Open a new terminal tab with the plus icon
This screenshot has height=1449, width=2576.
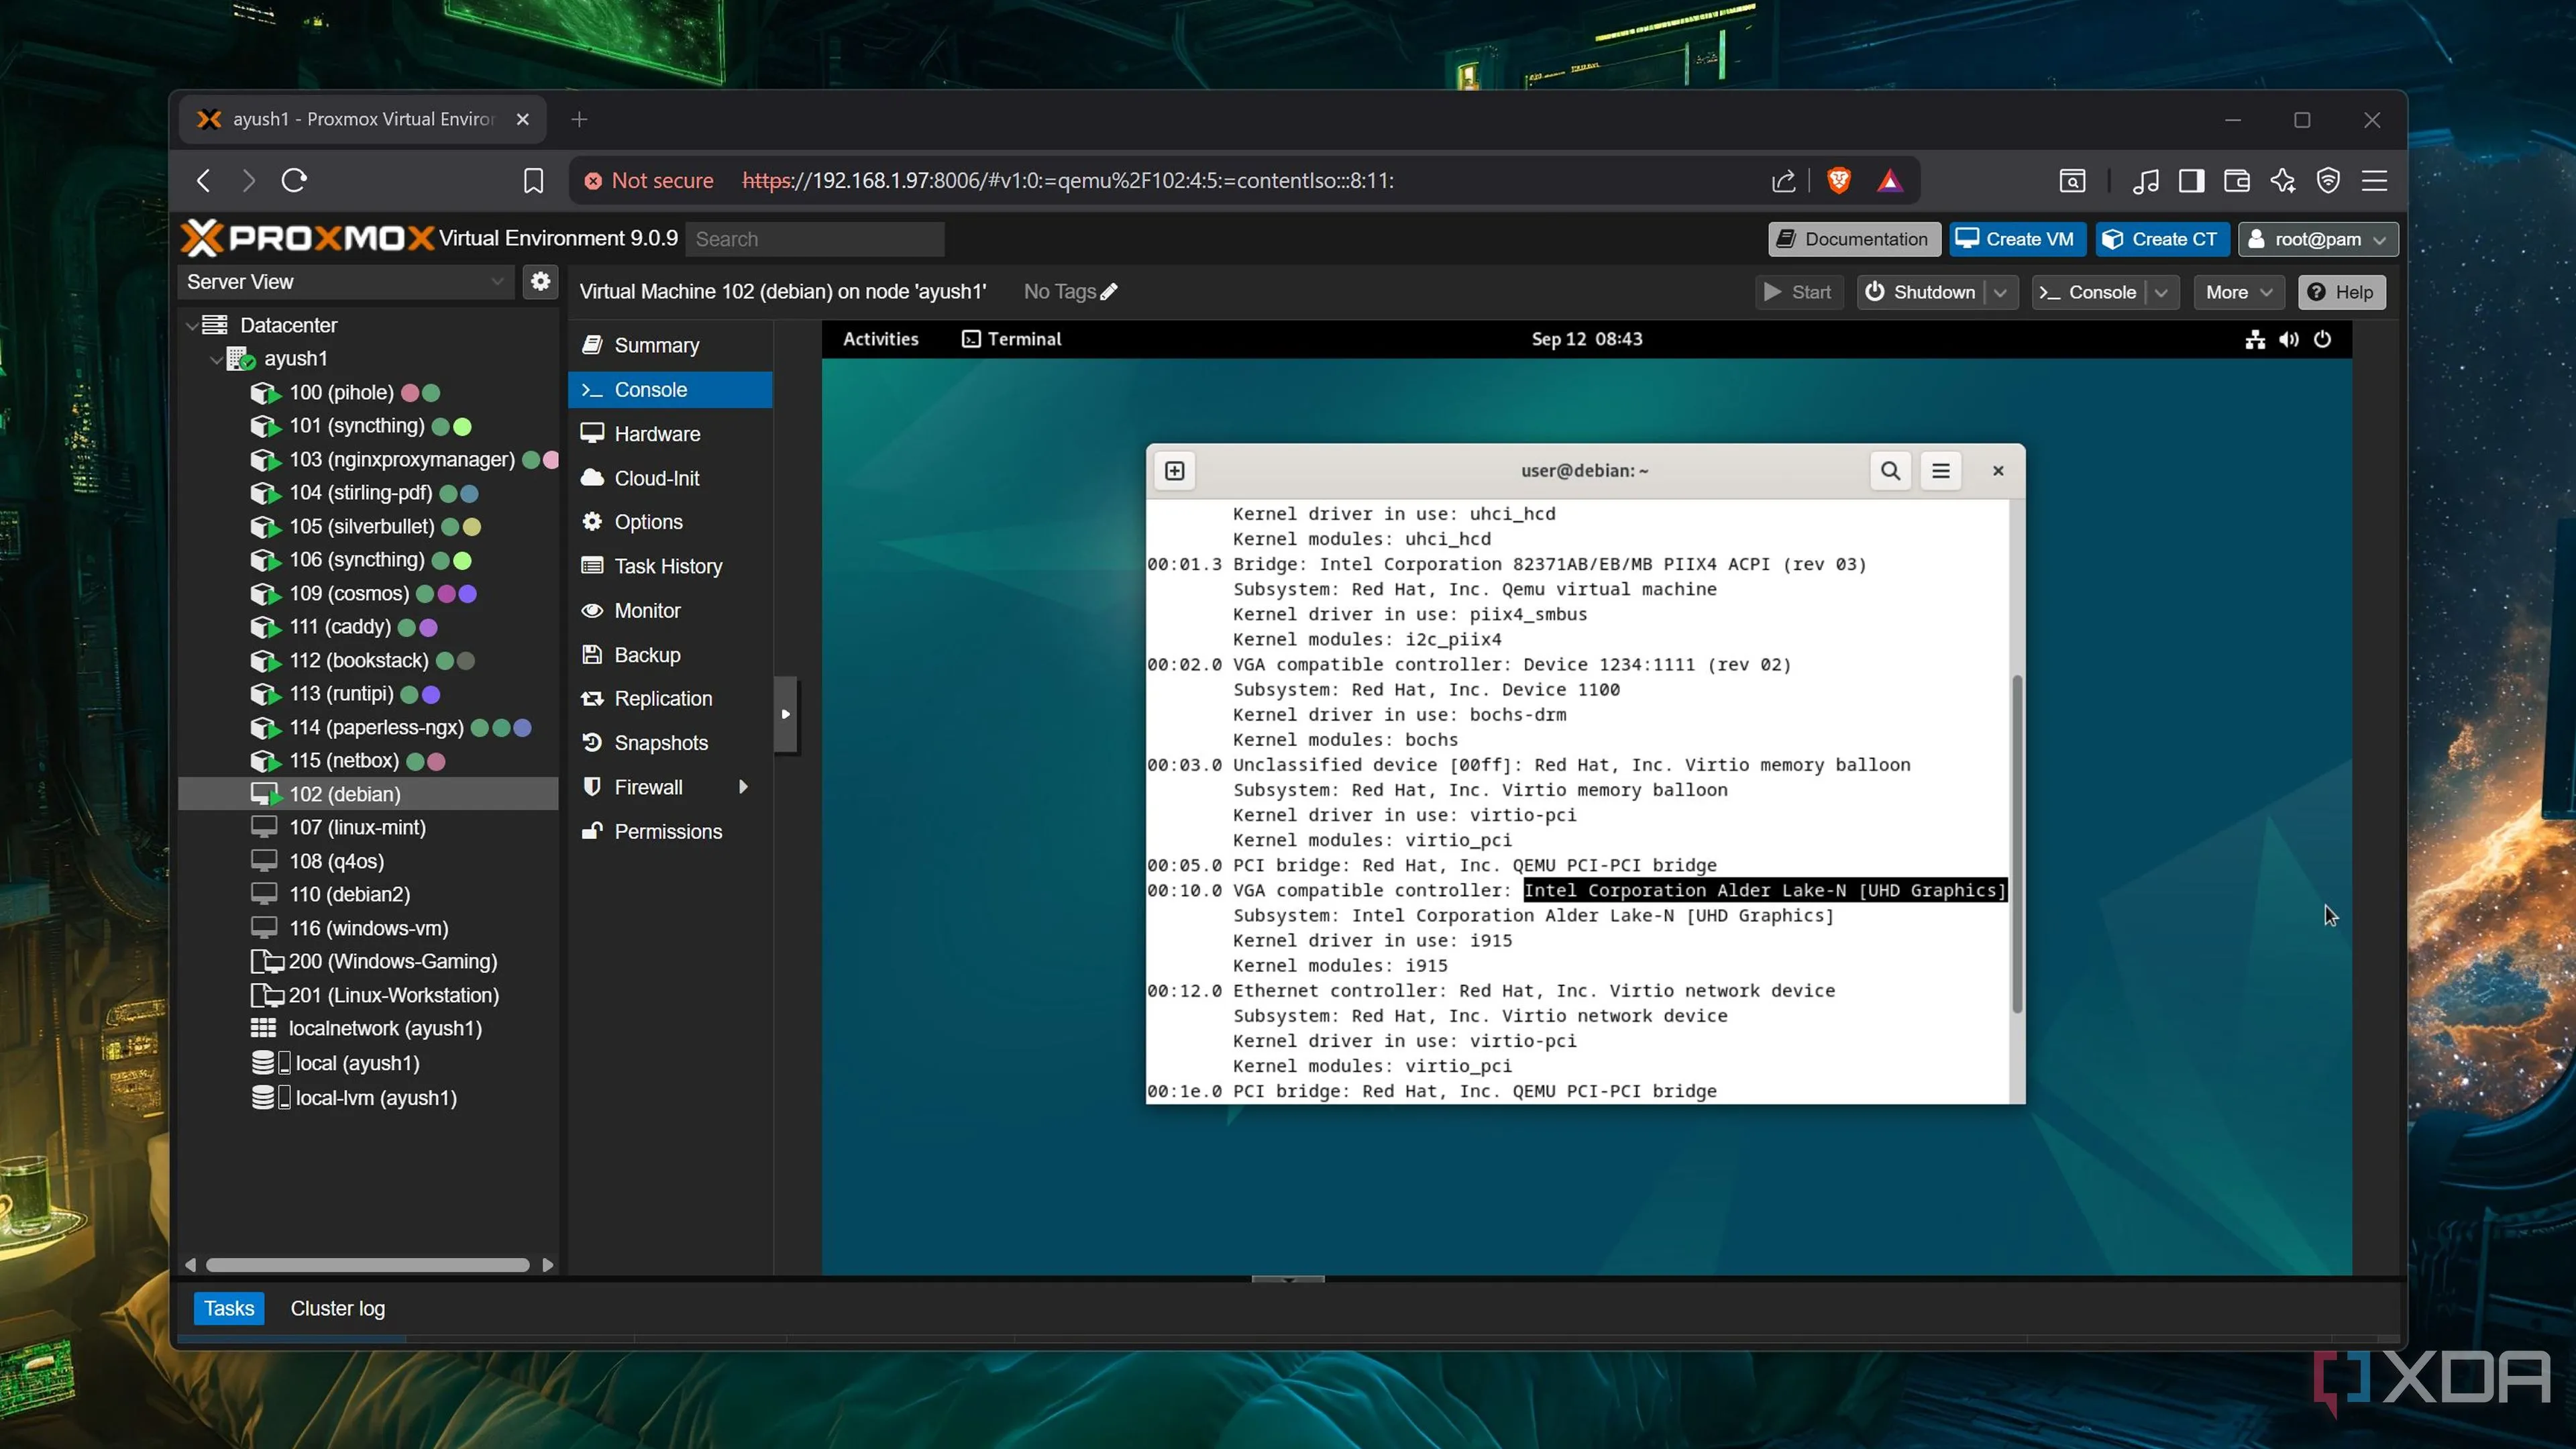coord(1174,470)
